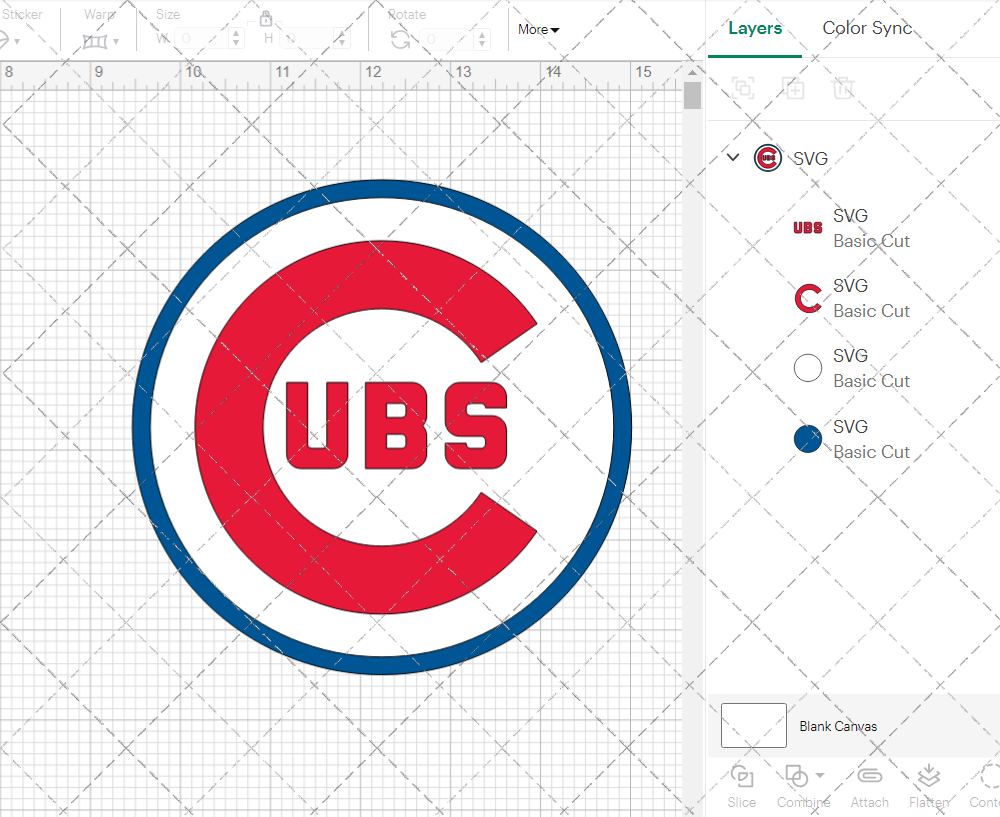The image size is (1000, 817).
Task: Click the UBS layer thumbnail
Action: pyautogui.click(x=807, y=228)
